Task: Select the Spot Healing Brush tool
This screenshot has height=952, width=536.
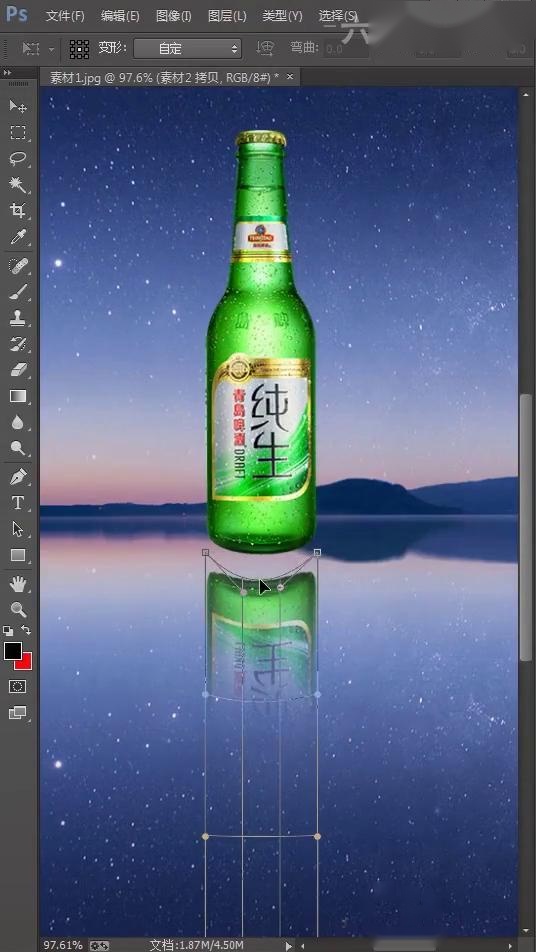Action: pos(18,266)
